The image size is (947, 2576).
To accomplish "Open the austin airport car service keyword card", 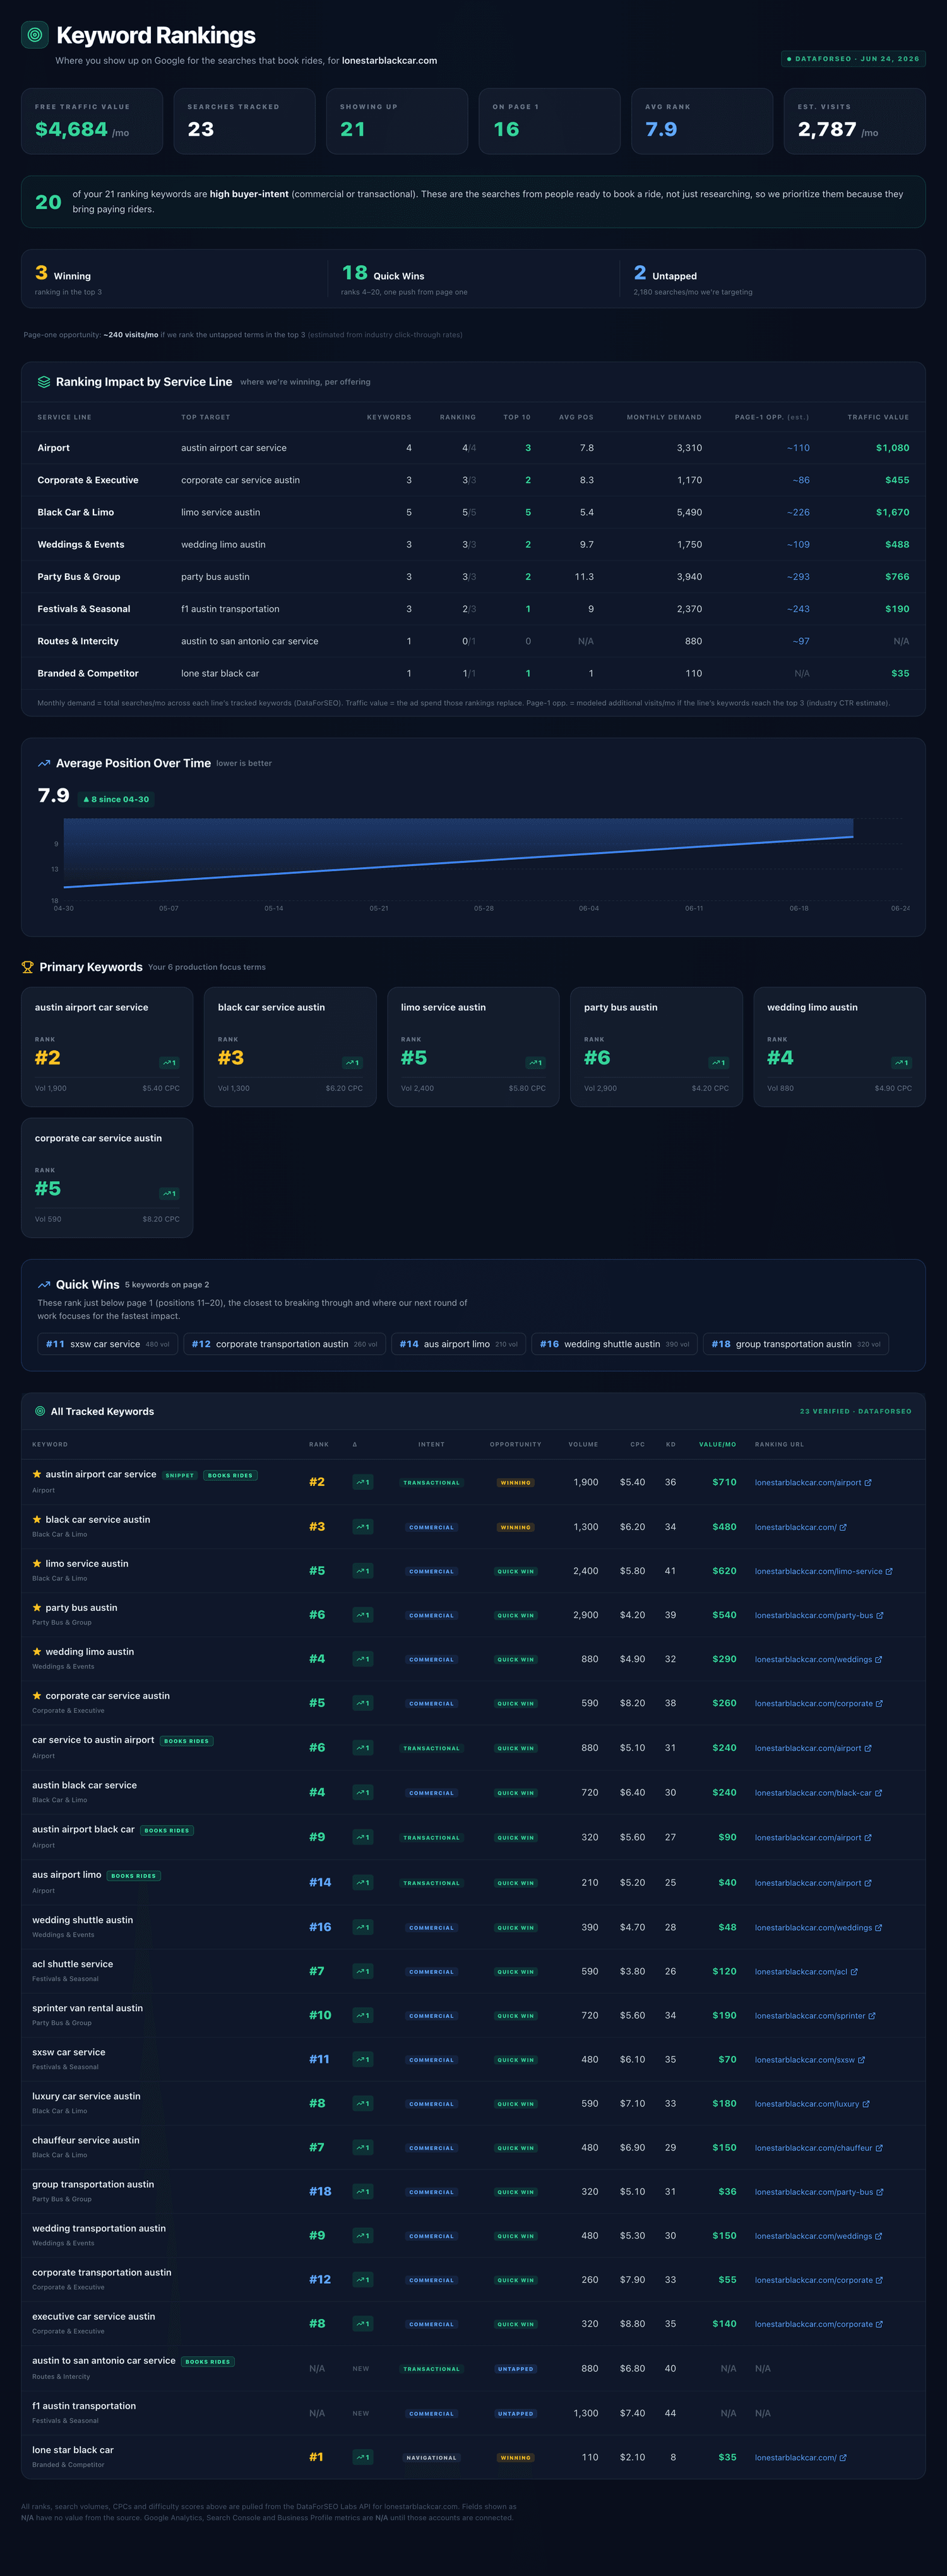I will (107, 1047).
